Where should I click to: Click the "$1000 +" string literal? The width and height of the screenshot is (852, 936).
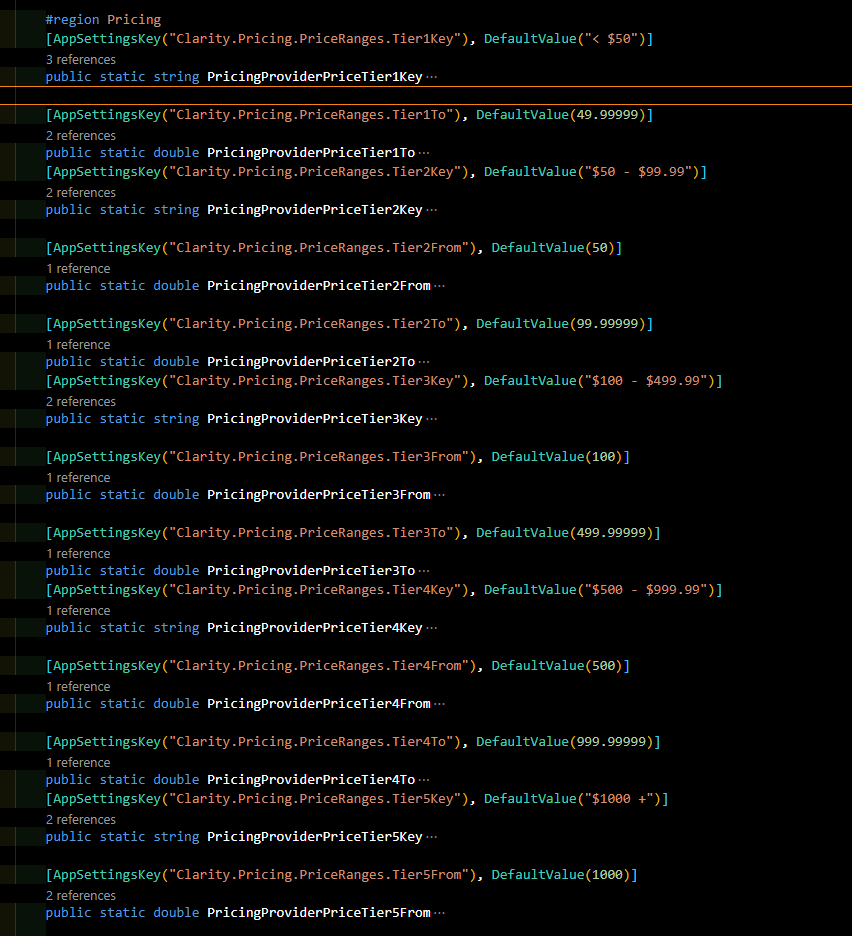tap(619, 799)
